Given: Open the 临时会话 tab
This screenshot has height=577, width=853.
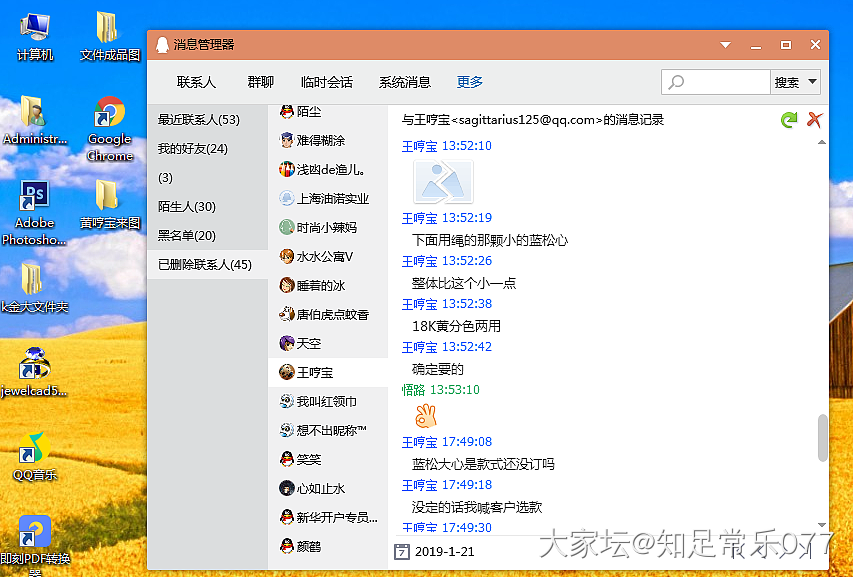Looking at the screenshot, I should point(326,82).
